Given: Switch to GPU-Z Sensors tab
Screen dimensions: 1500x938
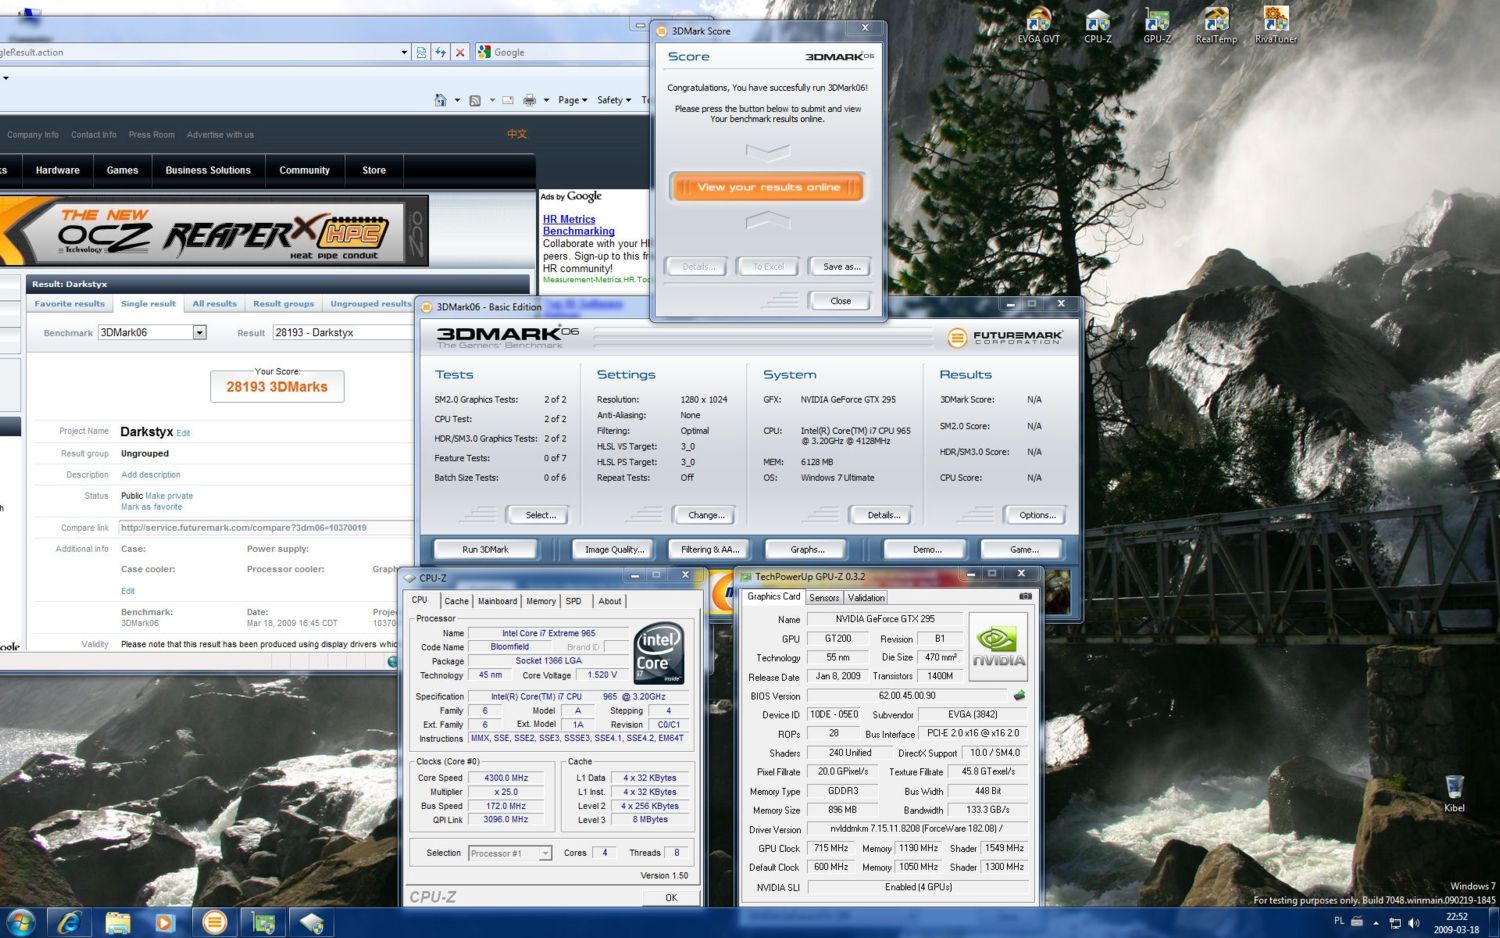Looking at the screenshot, I should [824, 597].
